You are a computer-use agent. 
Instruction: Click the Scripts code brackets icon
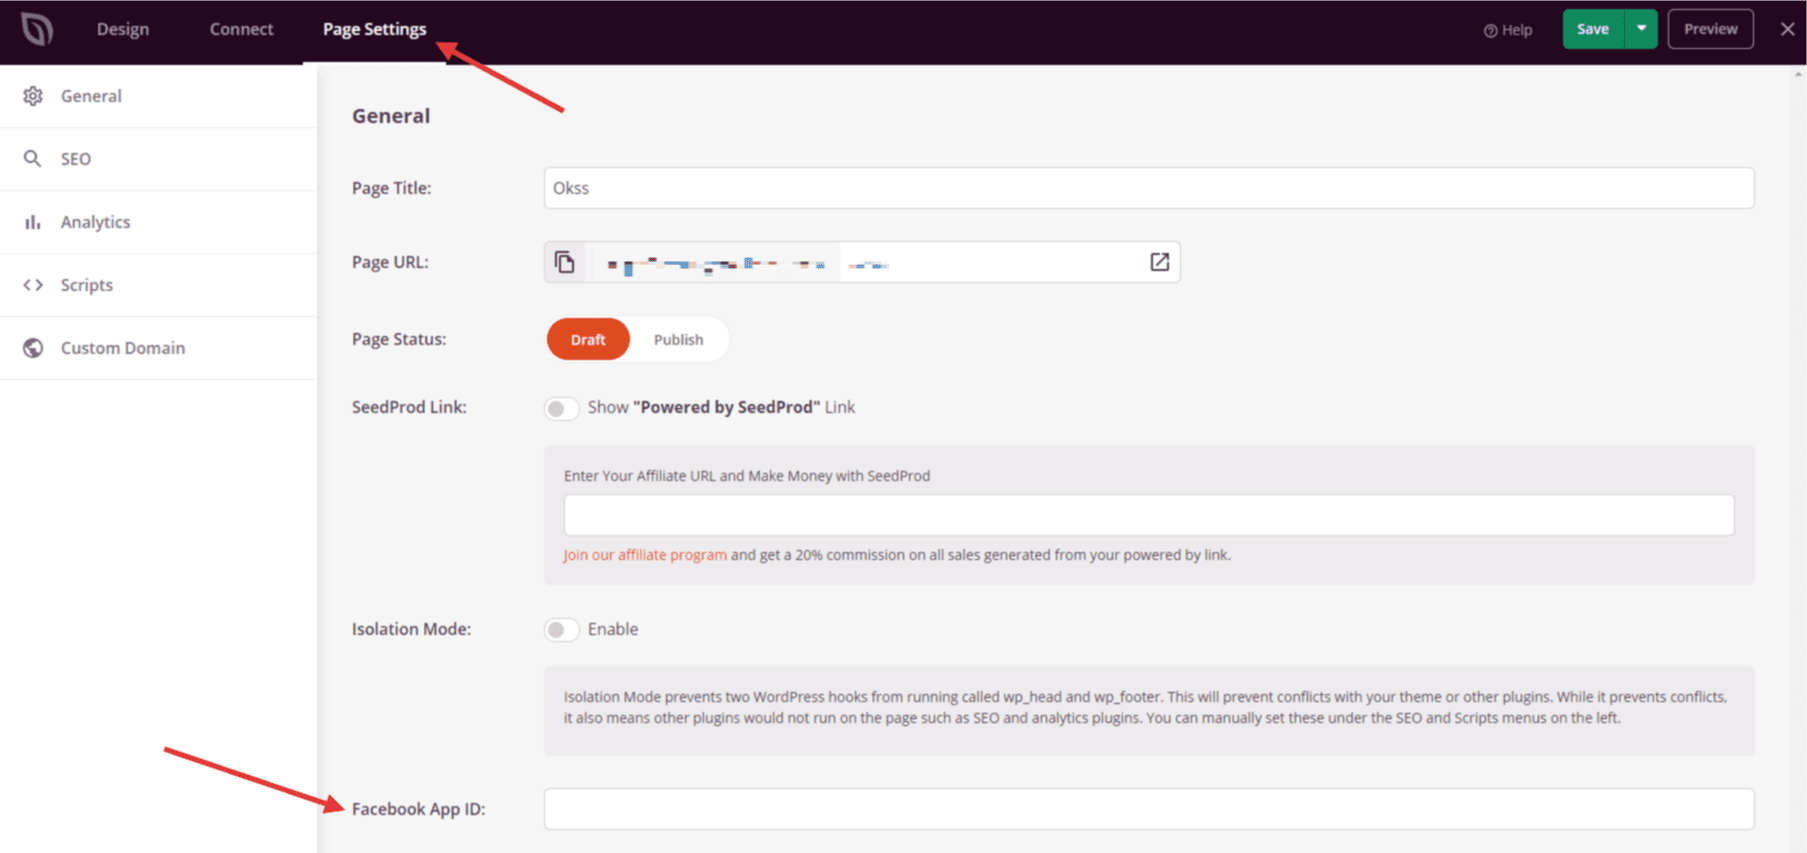[x=33, y=285]
